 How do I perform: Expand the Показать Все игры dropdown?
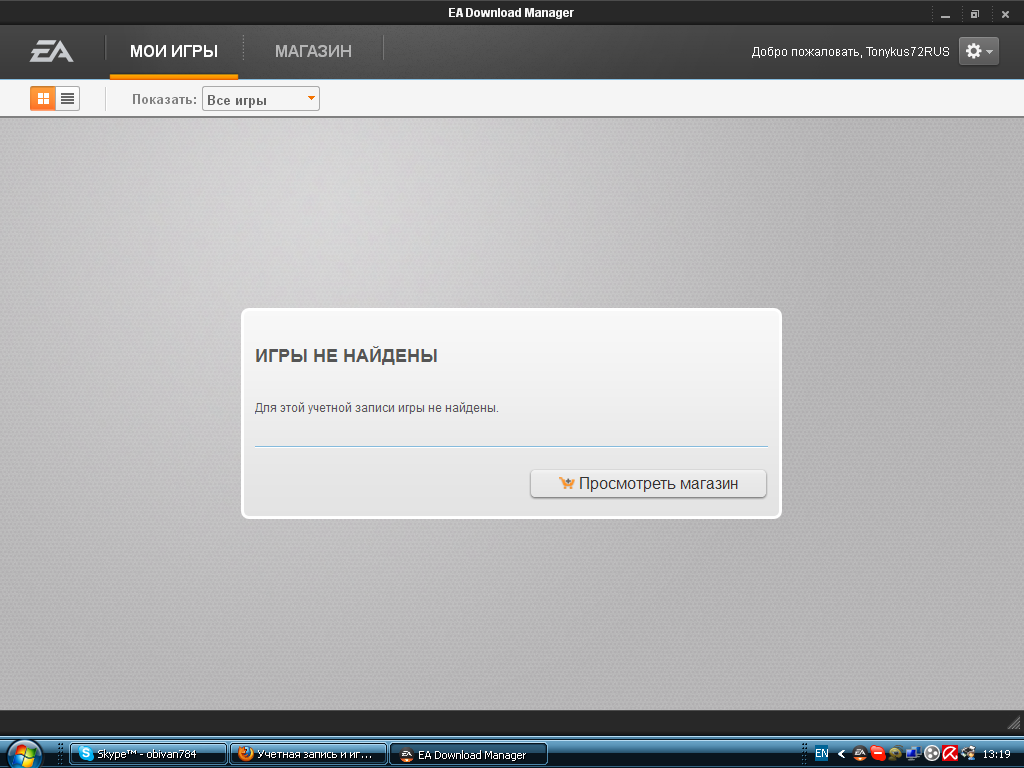pos(261,99)
